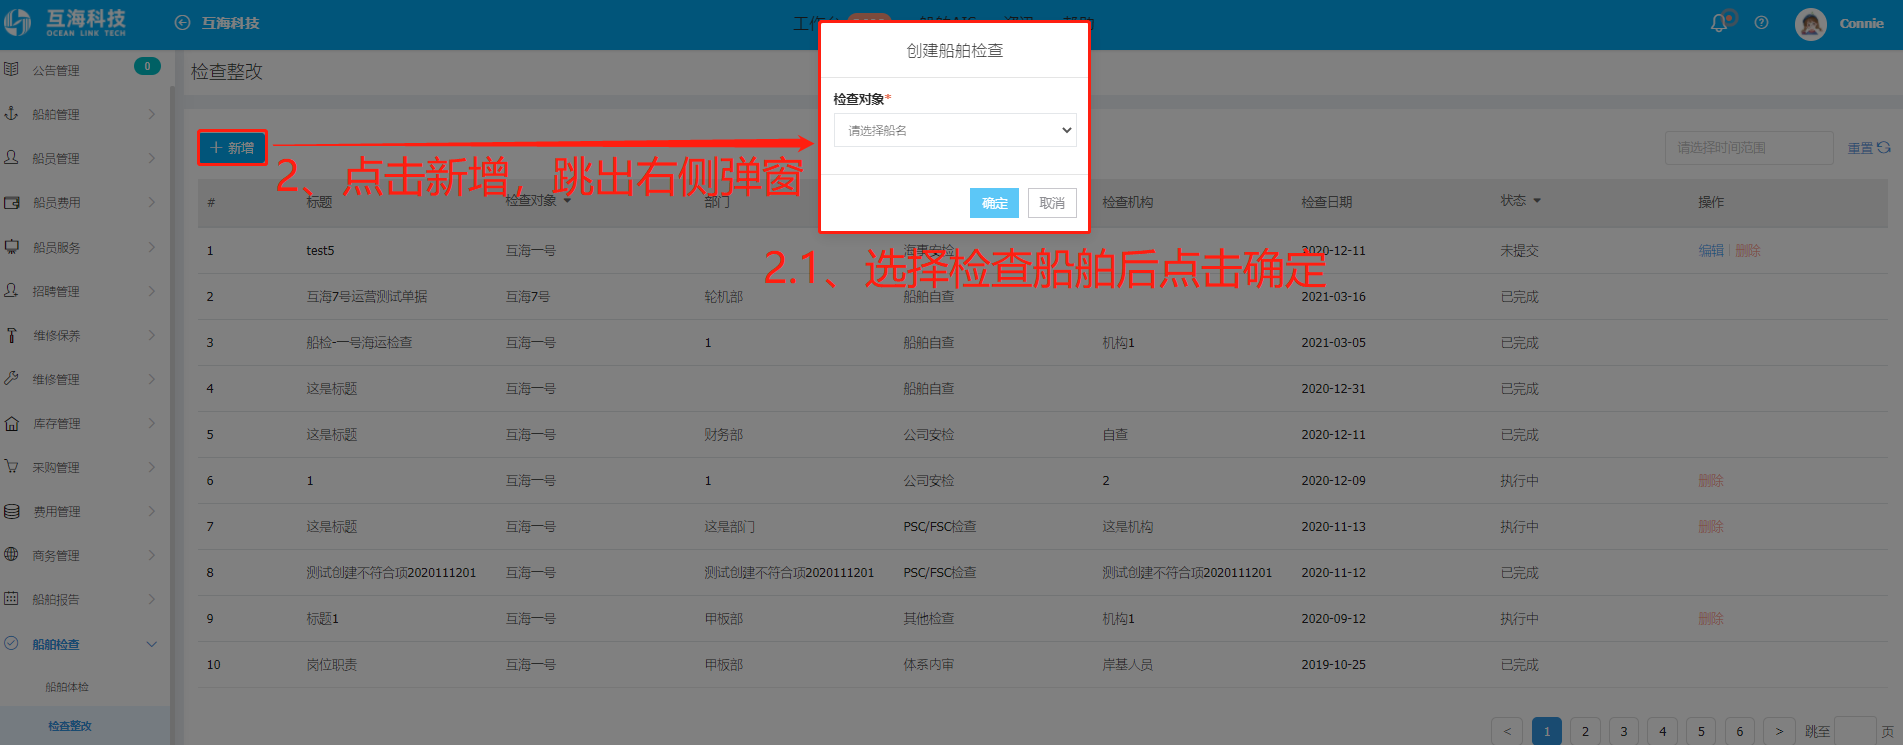Click the house icon for 库存管理
The width and height of the screenshot is (1903, 745).
coord(11,423)
